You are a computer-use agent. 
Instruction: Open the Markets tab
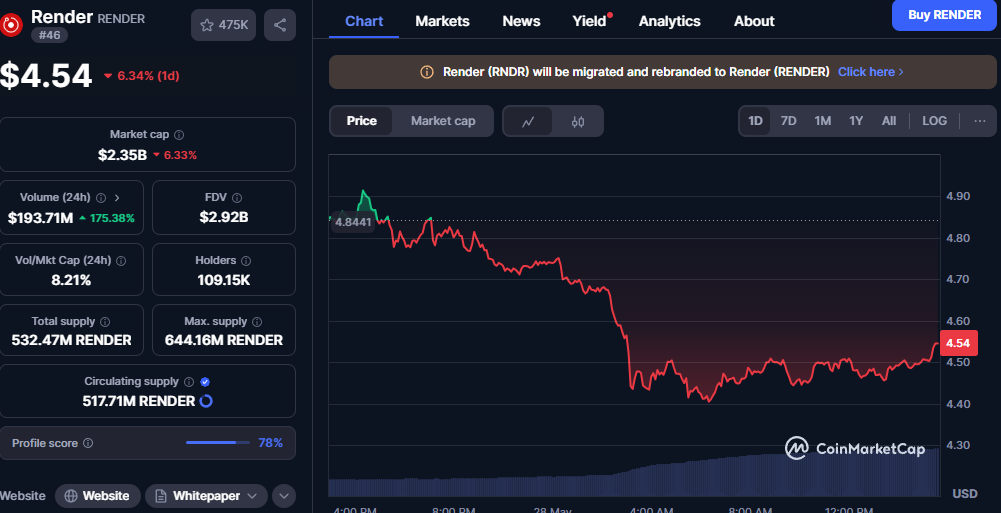click(442, 21)
